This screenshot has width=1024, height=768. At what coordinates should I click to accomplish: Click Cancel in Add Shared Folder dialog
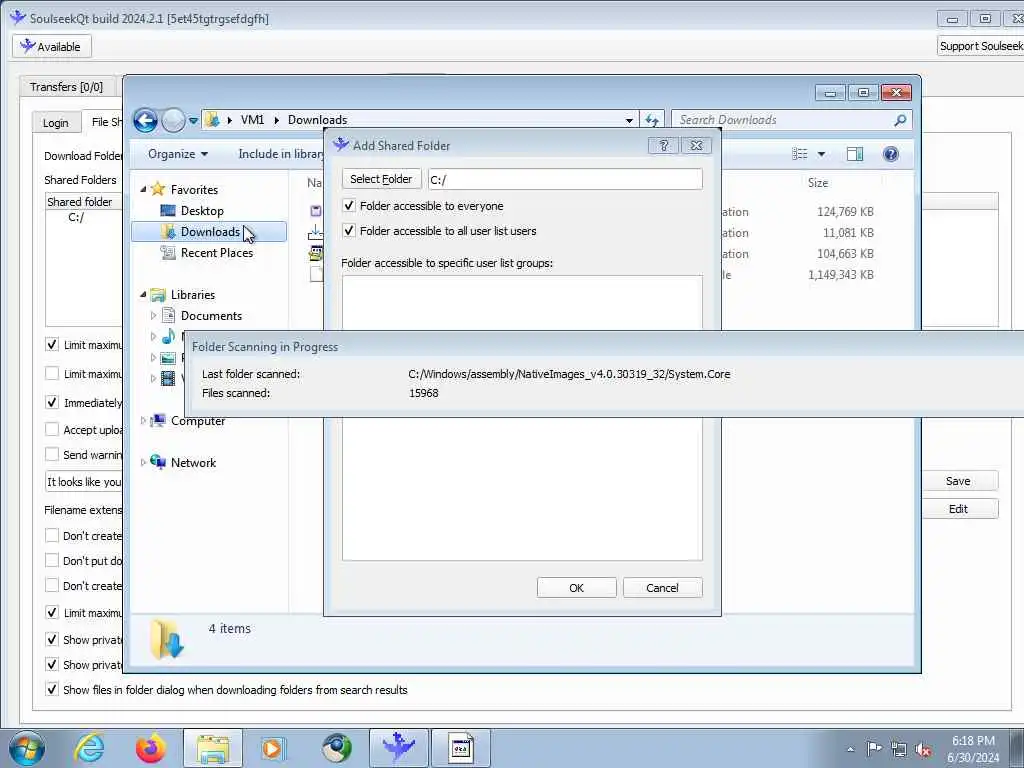tap(662, 588)
